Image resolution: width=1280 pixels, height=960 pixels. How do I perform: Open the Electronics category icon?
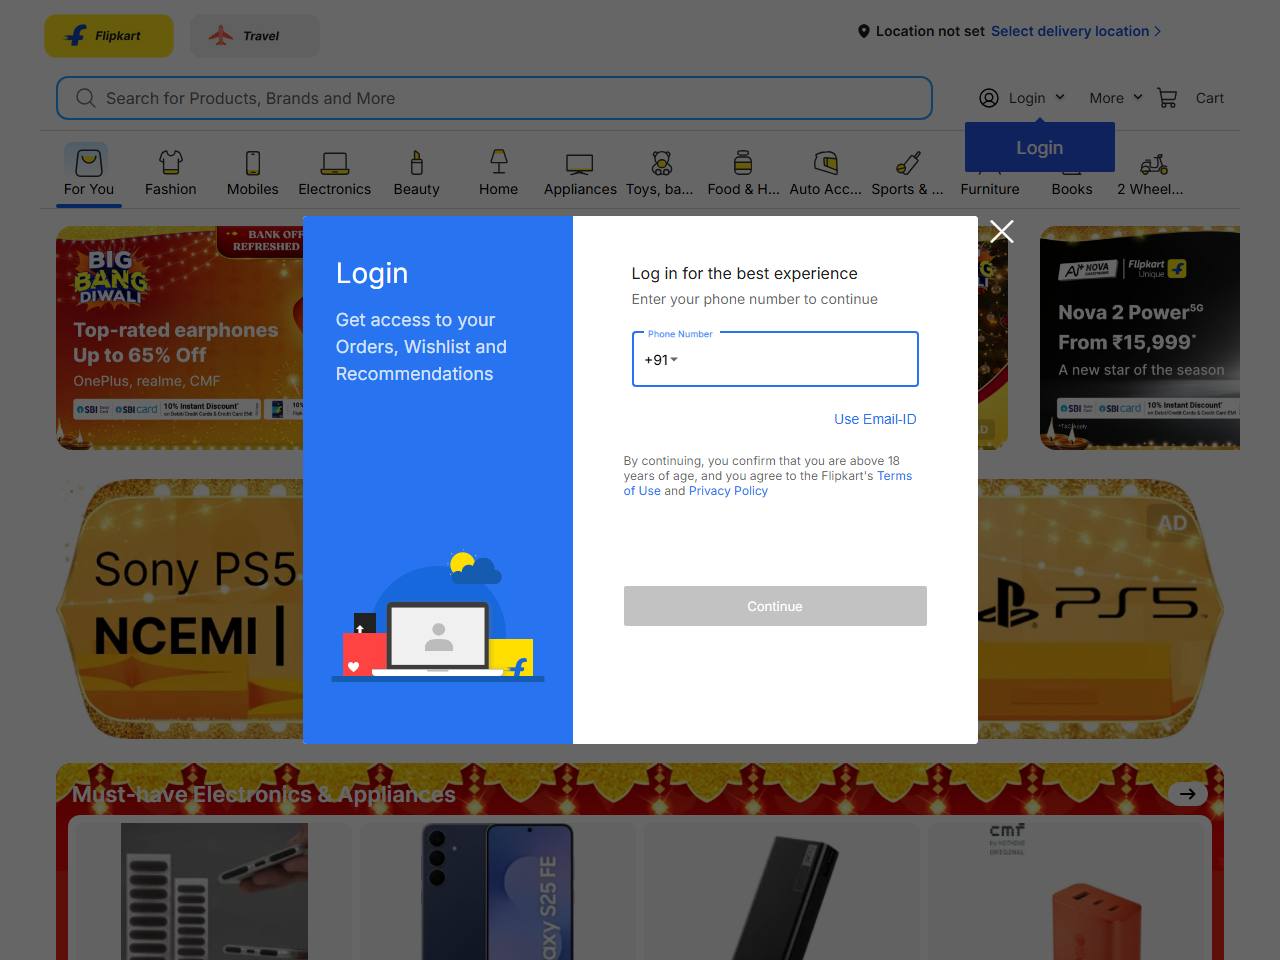click(335, 162)
